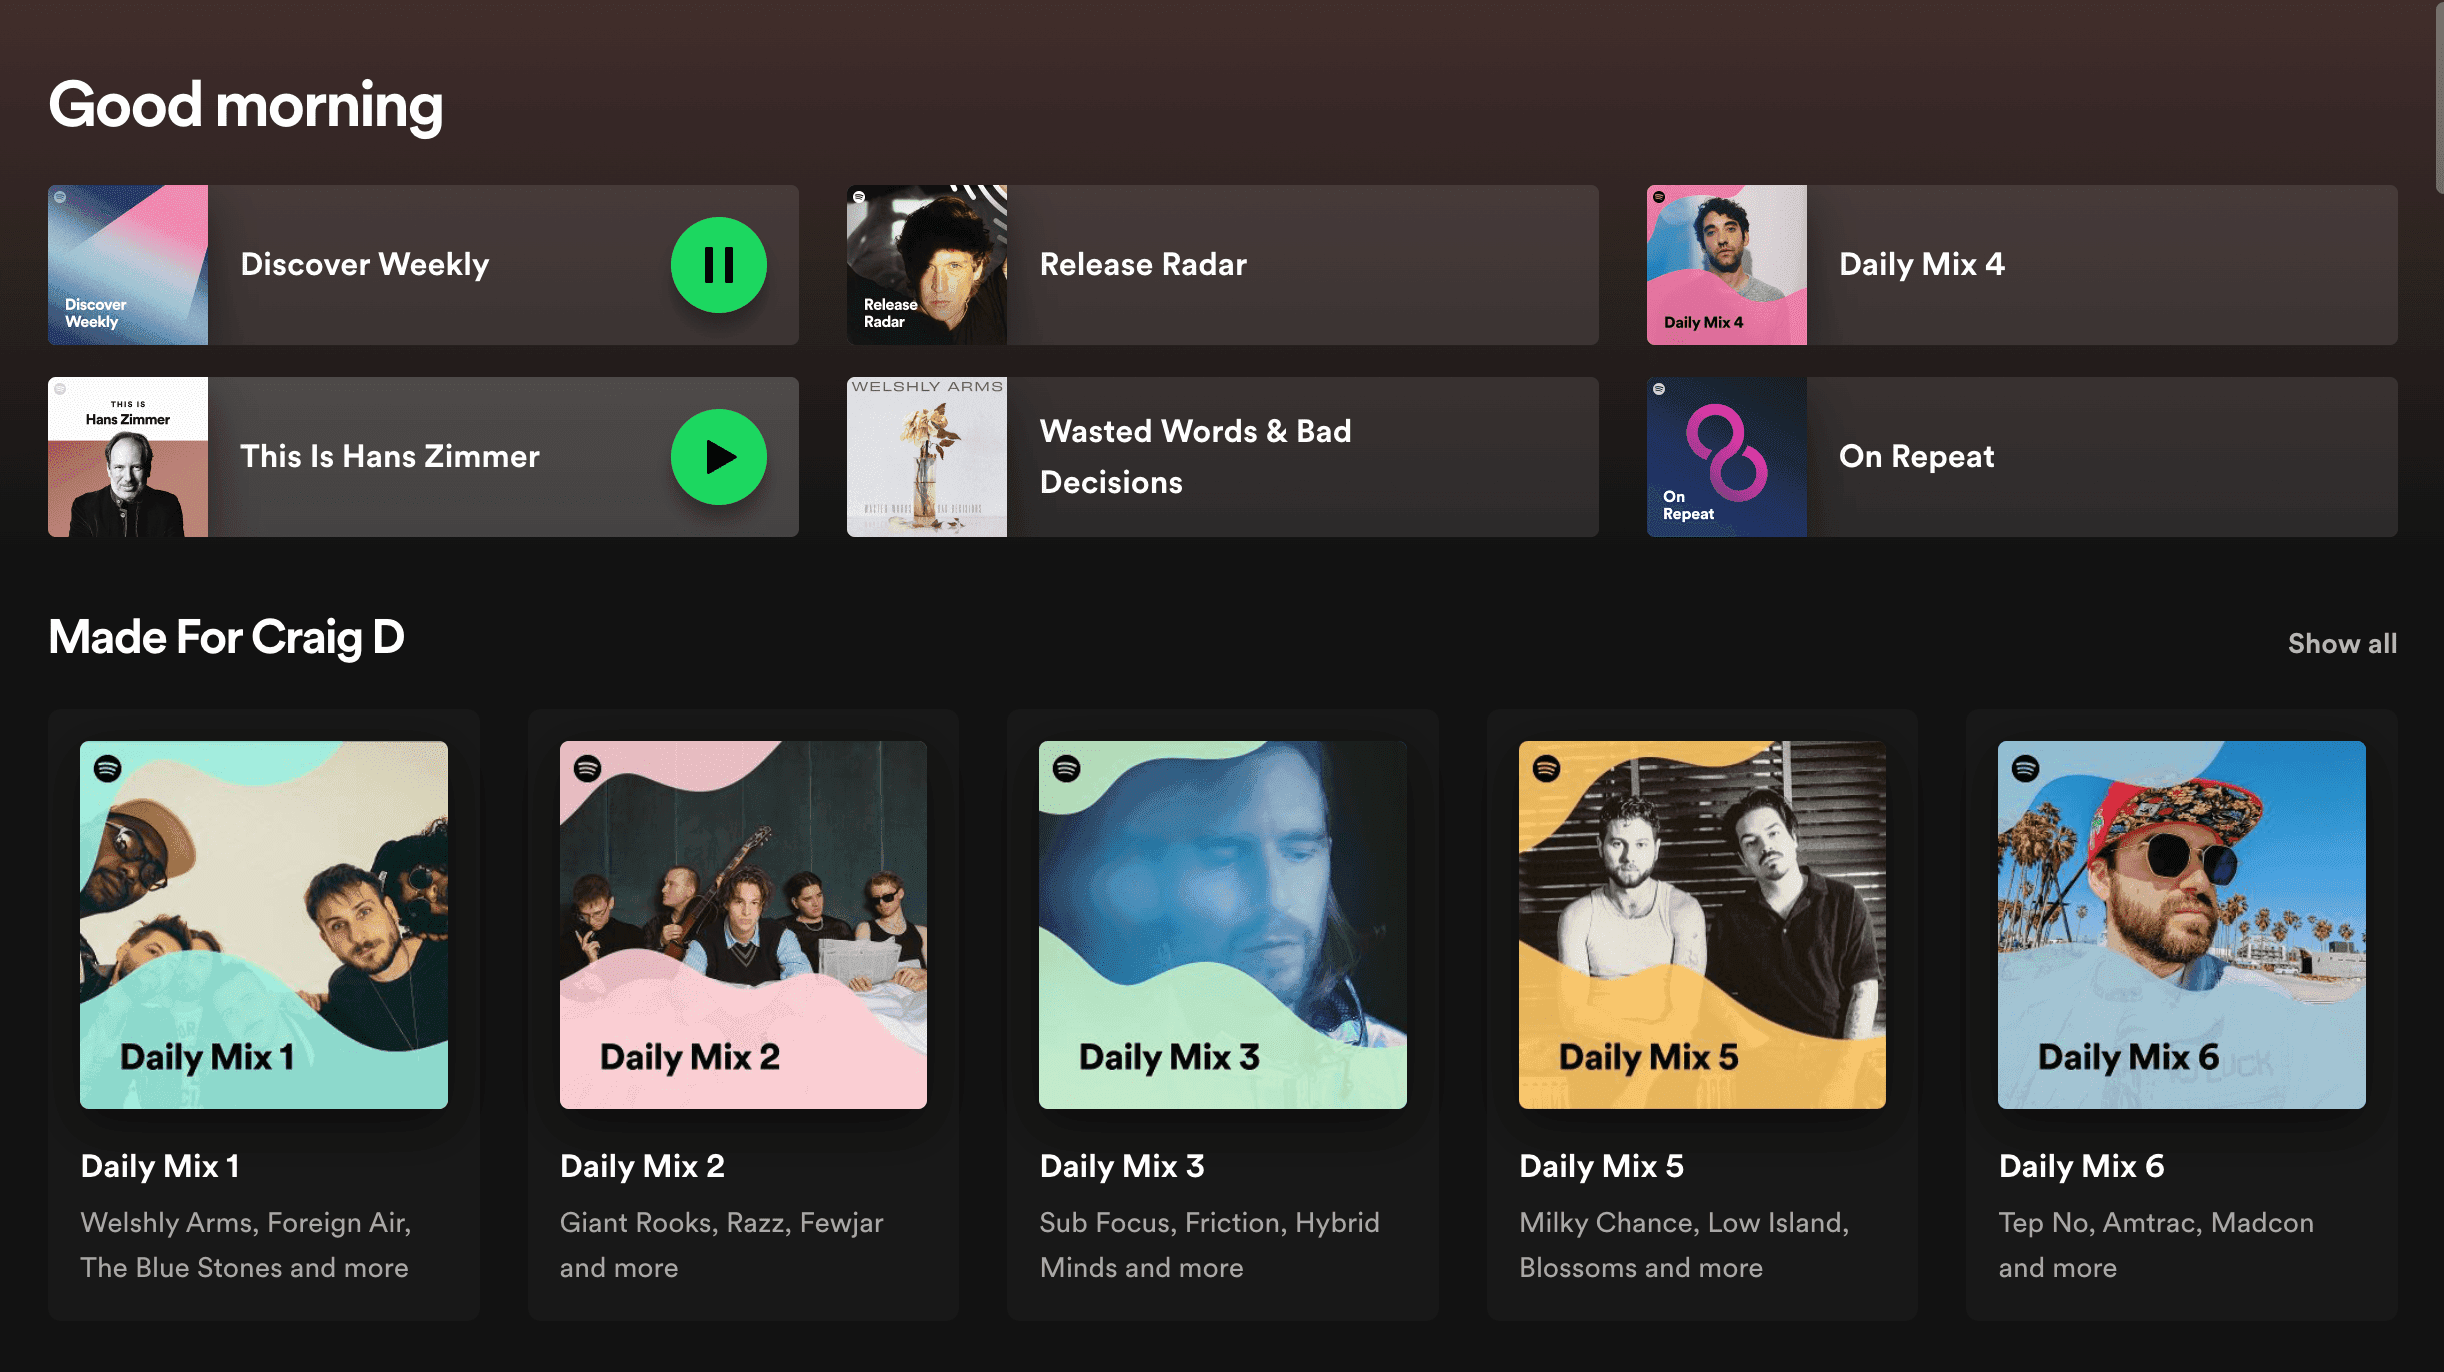Image resolution: width=2444 pixels, height=1372 pixels.
Task: Click the Daily Mix 3 title text
Action: coord(1121,1165)
